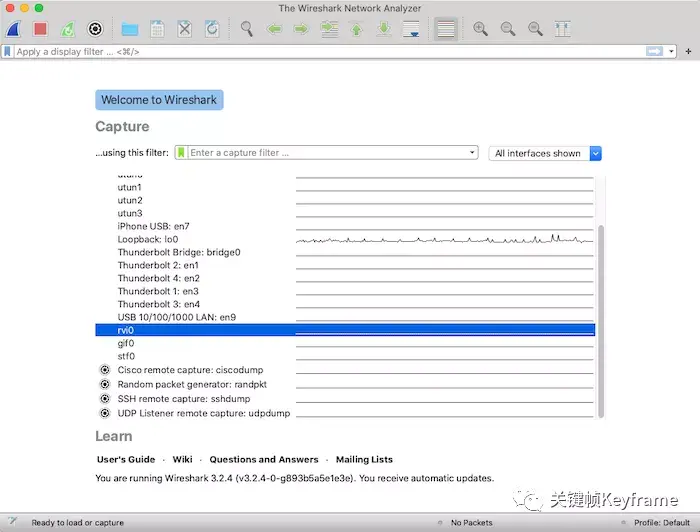Image resolution: width=700 pixels, height=532 pixels.
Task: Select the highlighted rvi0 interface
Action: tap(345, 330)
